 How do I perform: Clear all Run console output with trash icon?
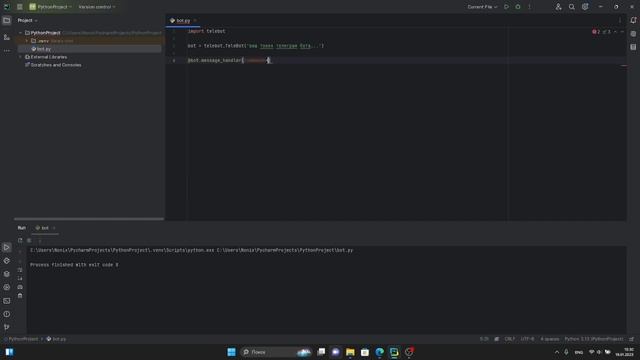[x=20, y=296]
